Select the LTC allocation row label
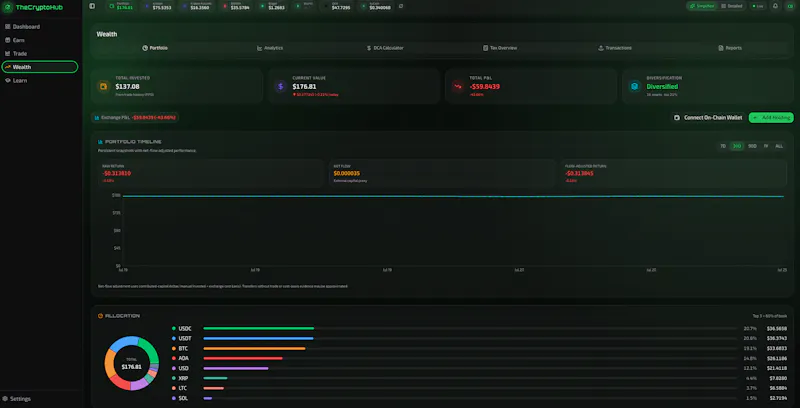The width and height of the screenshot is (800, 408). coord(183,388)
